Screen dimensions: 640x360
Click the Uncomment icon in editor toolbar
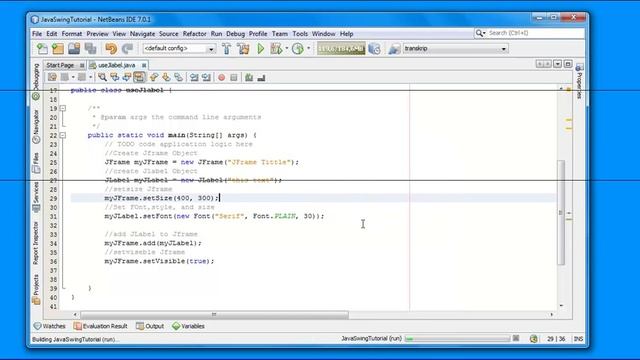coord(261,77)
